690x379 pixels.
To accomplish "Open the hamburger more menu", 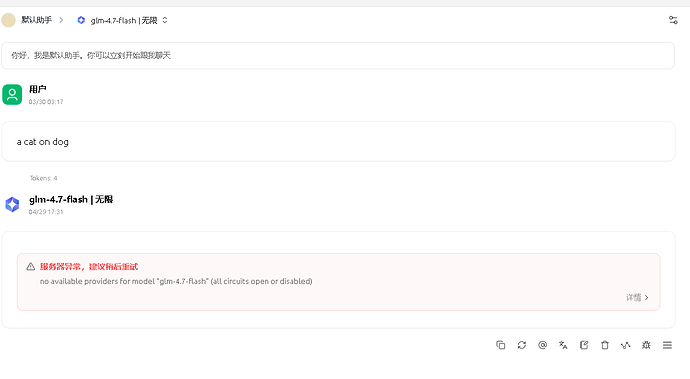I will pyautogui.click(x=667, y=345).
